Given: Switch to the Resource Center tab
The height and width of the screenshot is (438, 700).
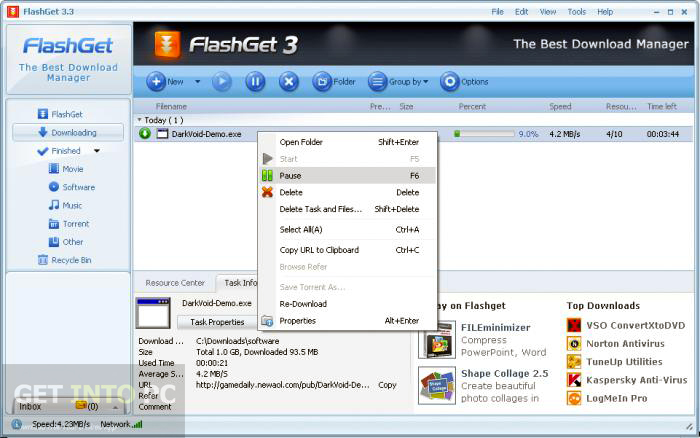Looking at the screenshot, I should (x=175, y=283).
